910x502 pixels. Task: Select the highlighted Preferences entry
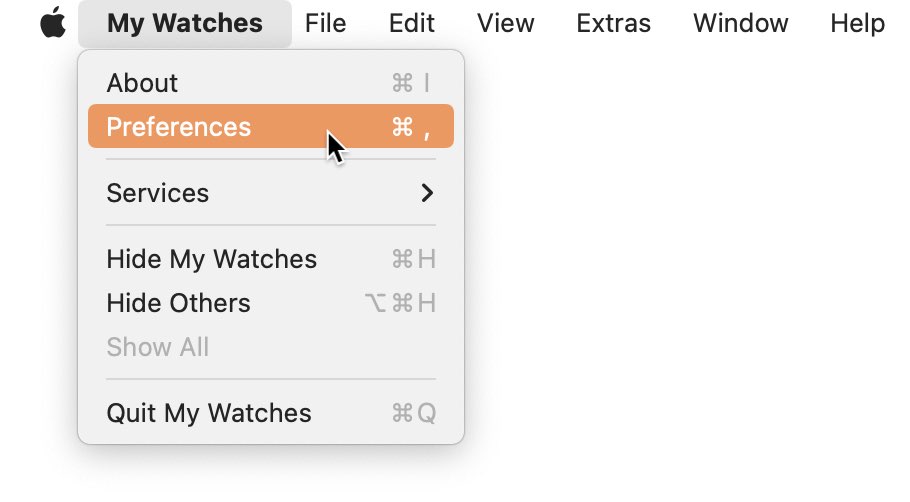270,127
